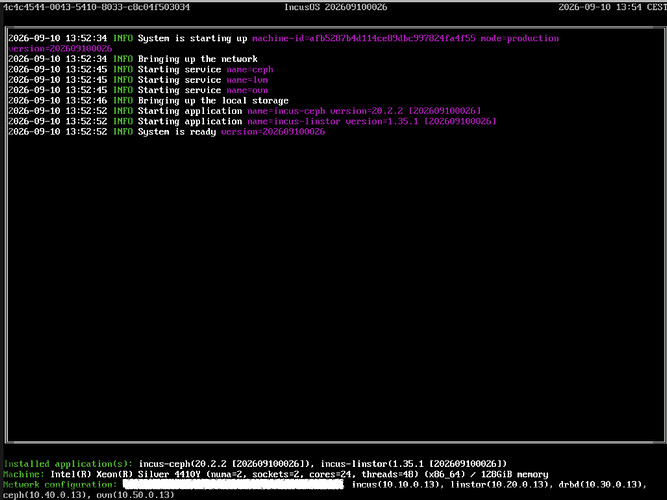Viewport: 667px width, 500px height.
Task: Click the '13:52:46' timestamp in the log
Action: [86, 101]
